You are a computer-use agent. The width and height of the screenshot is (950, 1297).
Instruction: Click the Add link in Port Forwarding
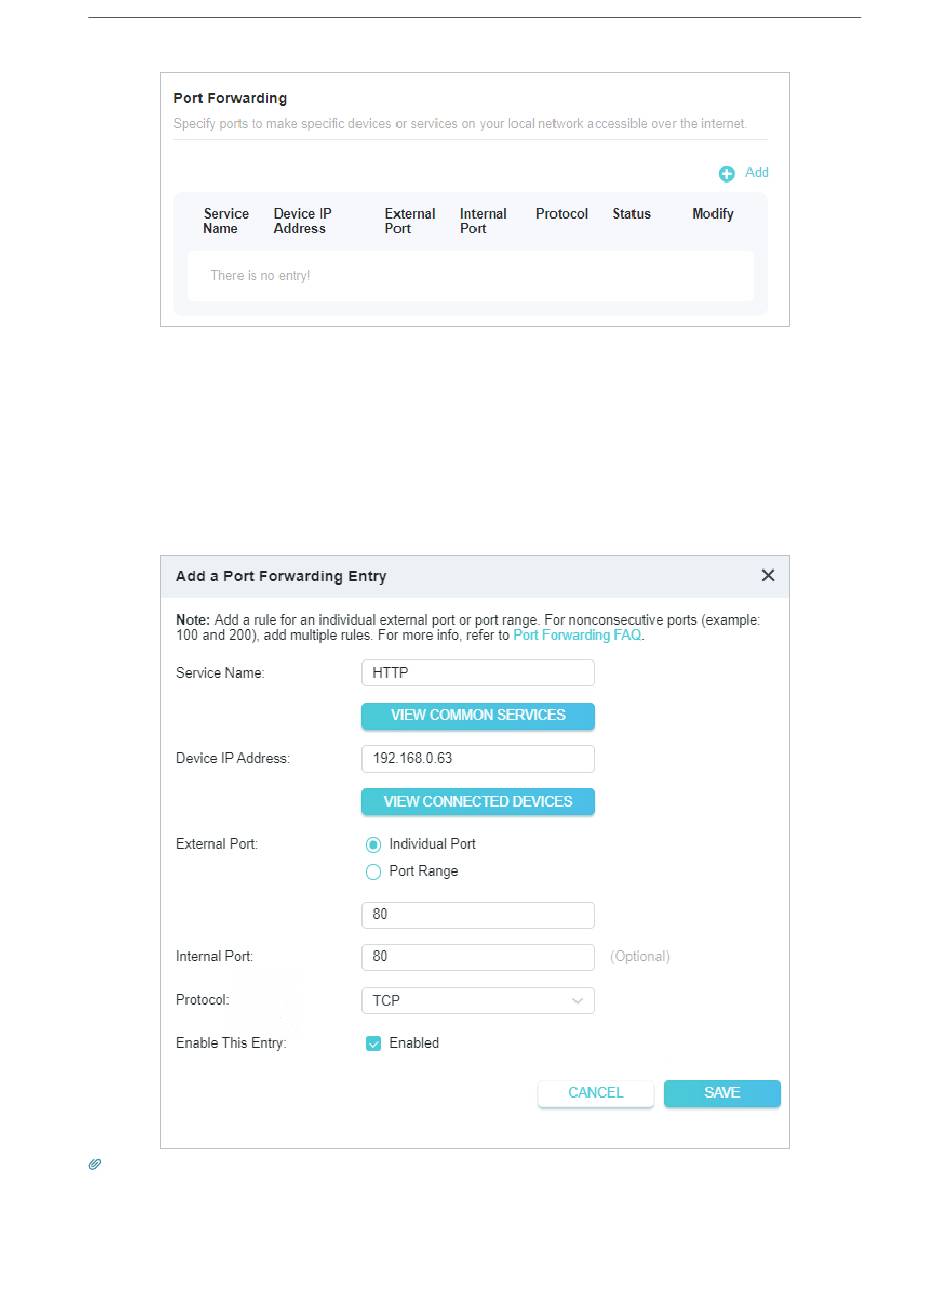(757, 172)
